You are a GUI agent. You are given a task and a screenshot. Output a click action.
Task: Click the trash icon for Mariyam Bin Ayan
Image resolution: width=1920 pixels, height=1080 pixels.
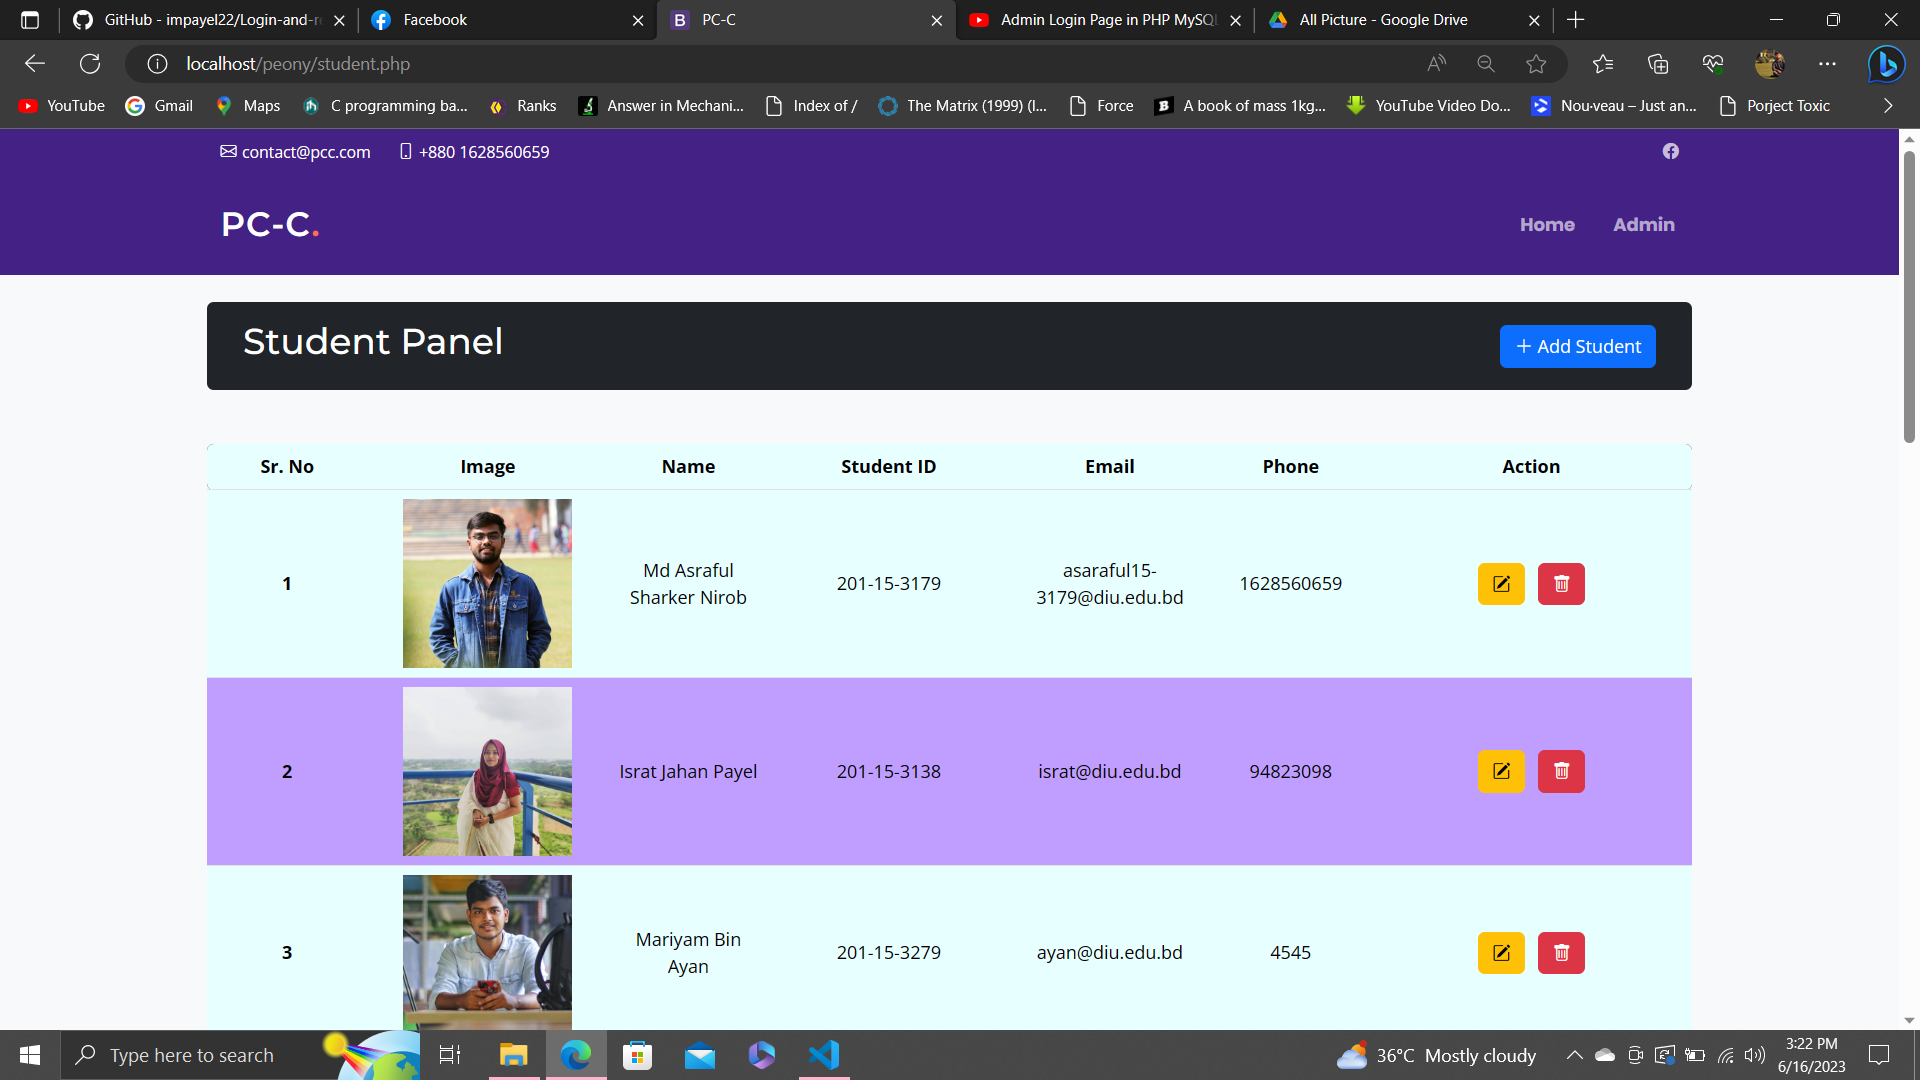tap(1560, 952)
